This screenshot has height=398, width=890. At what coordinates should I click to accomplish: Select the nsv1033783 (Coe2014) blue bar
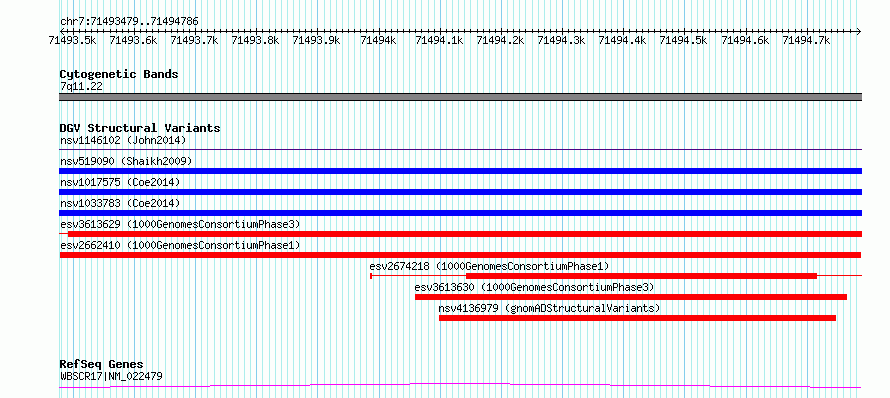click(460, 213)
